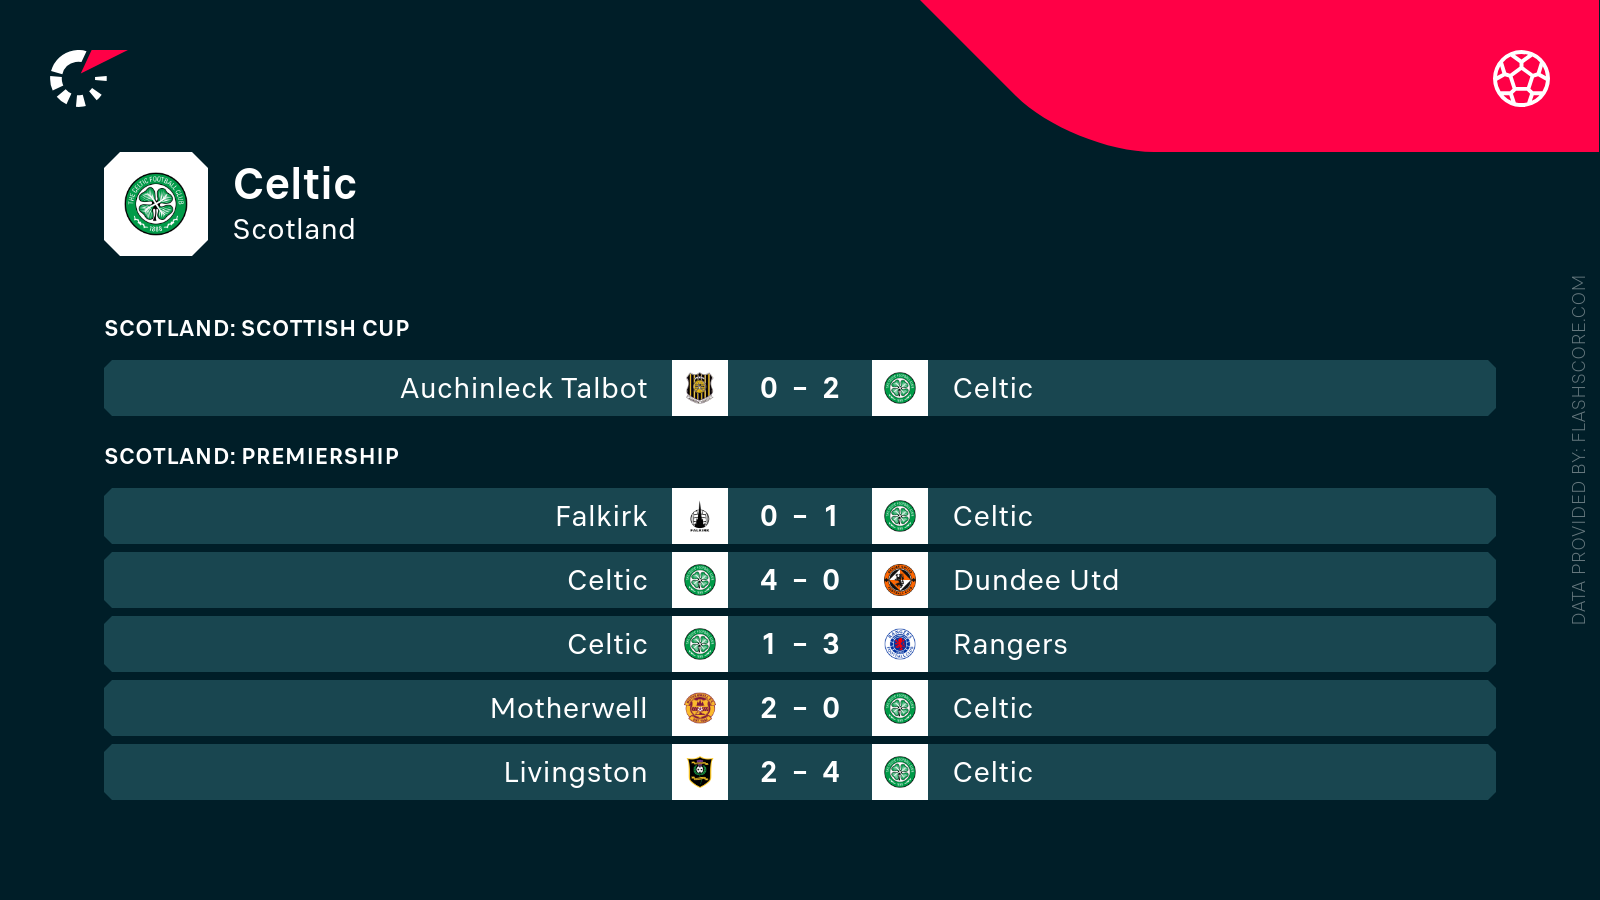Select the Celtic title heading

click(295, 184)
